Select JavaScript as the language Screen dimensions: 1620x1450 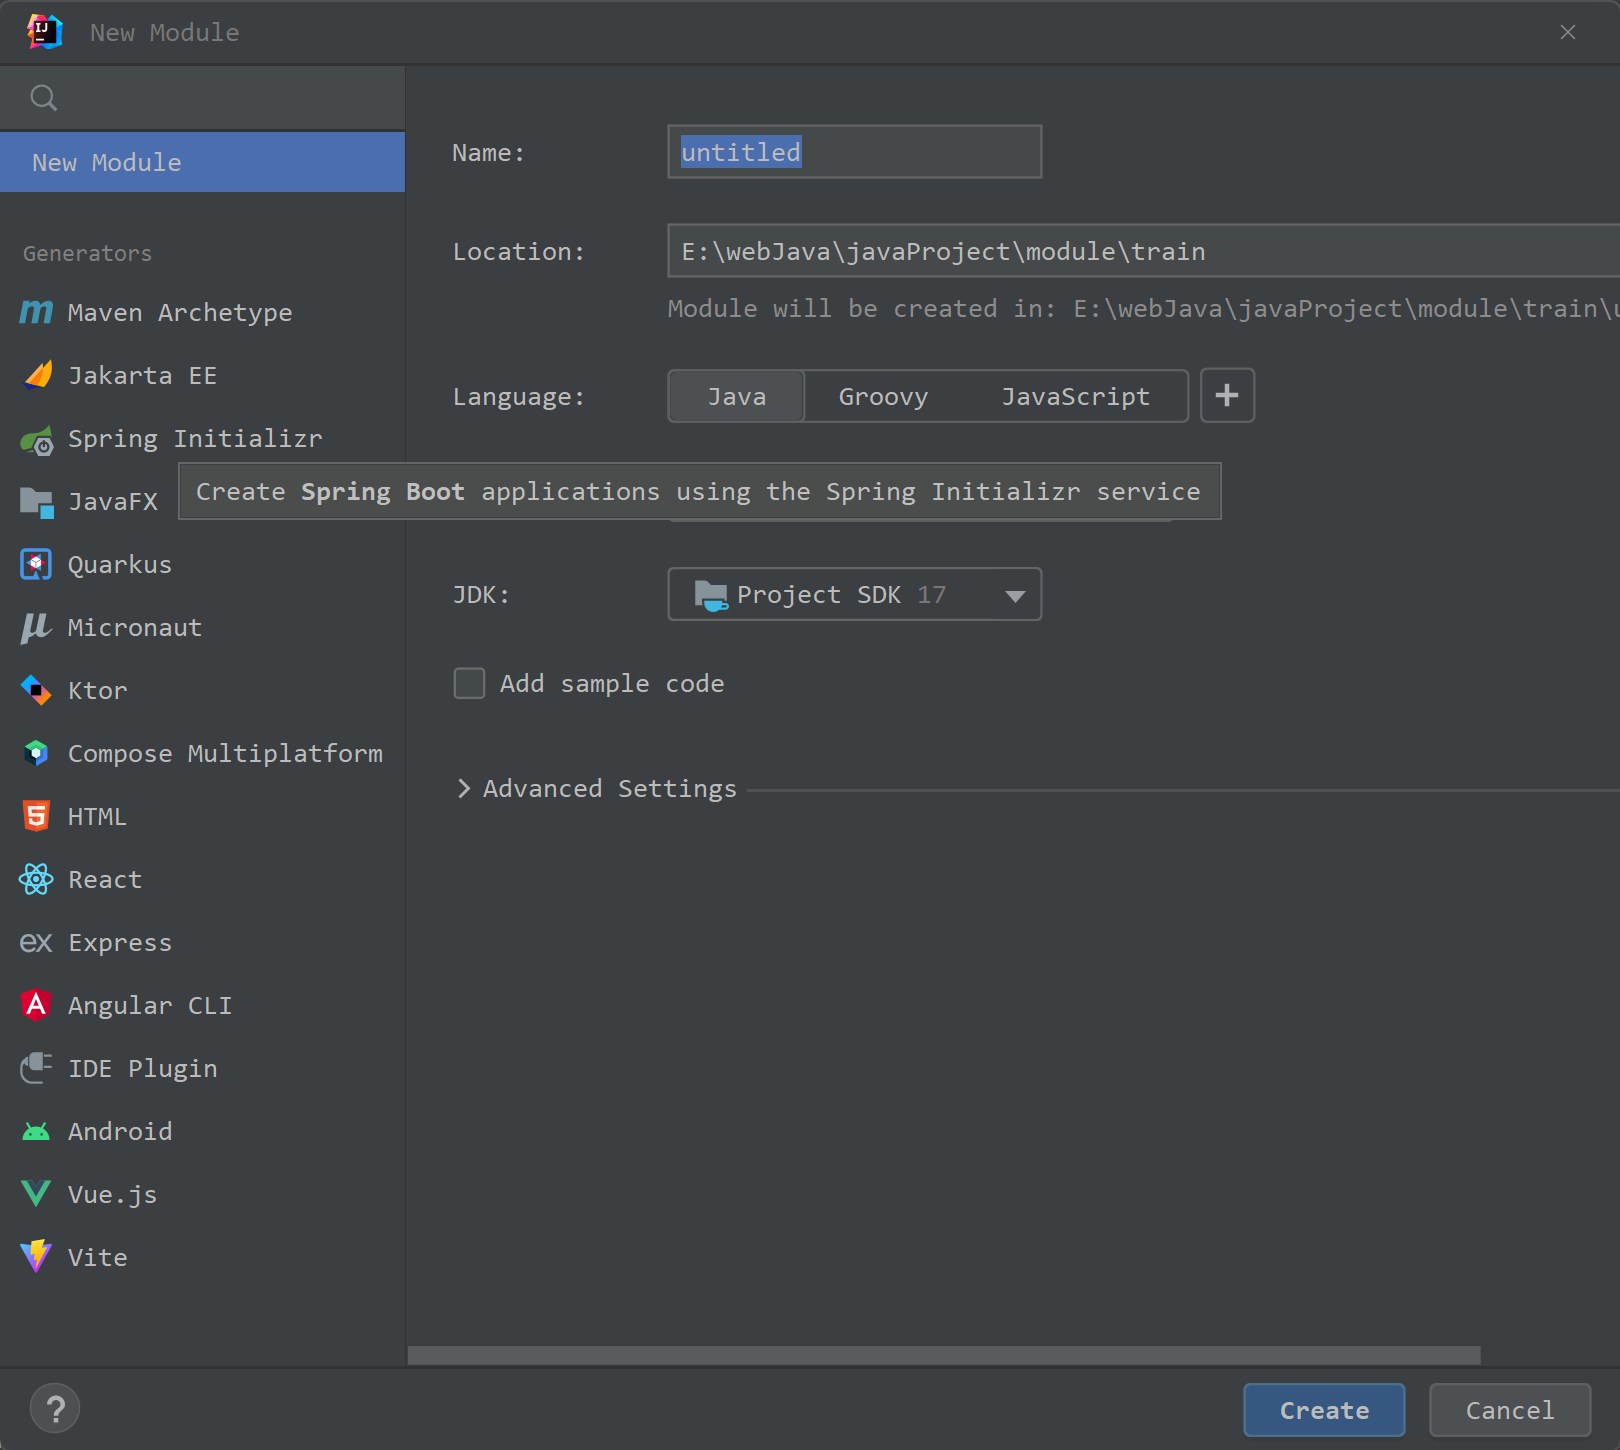[1076, 396]
